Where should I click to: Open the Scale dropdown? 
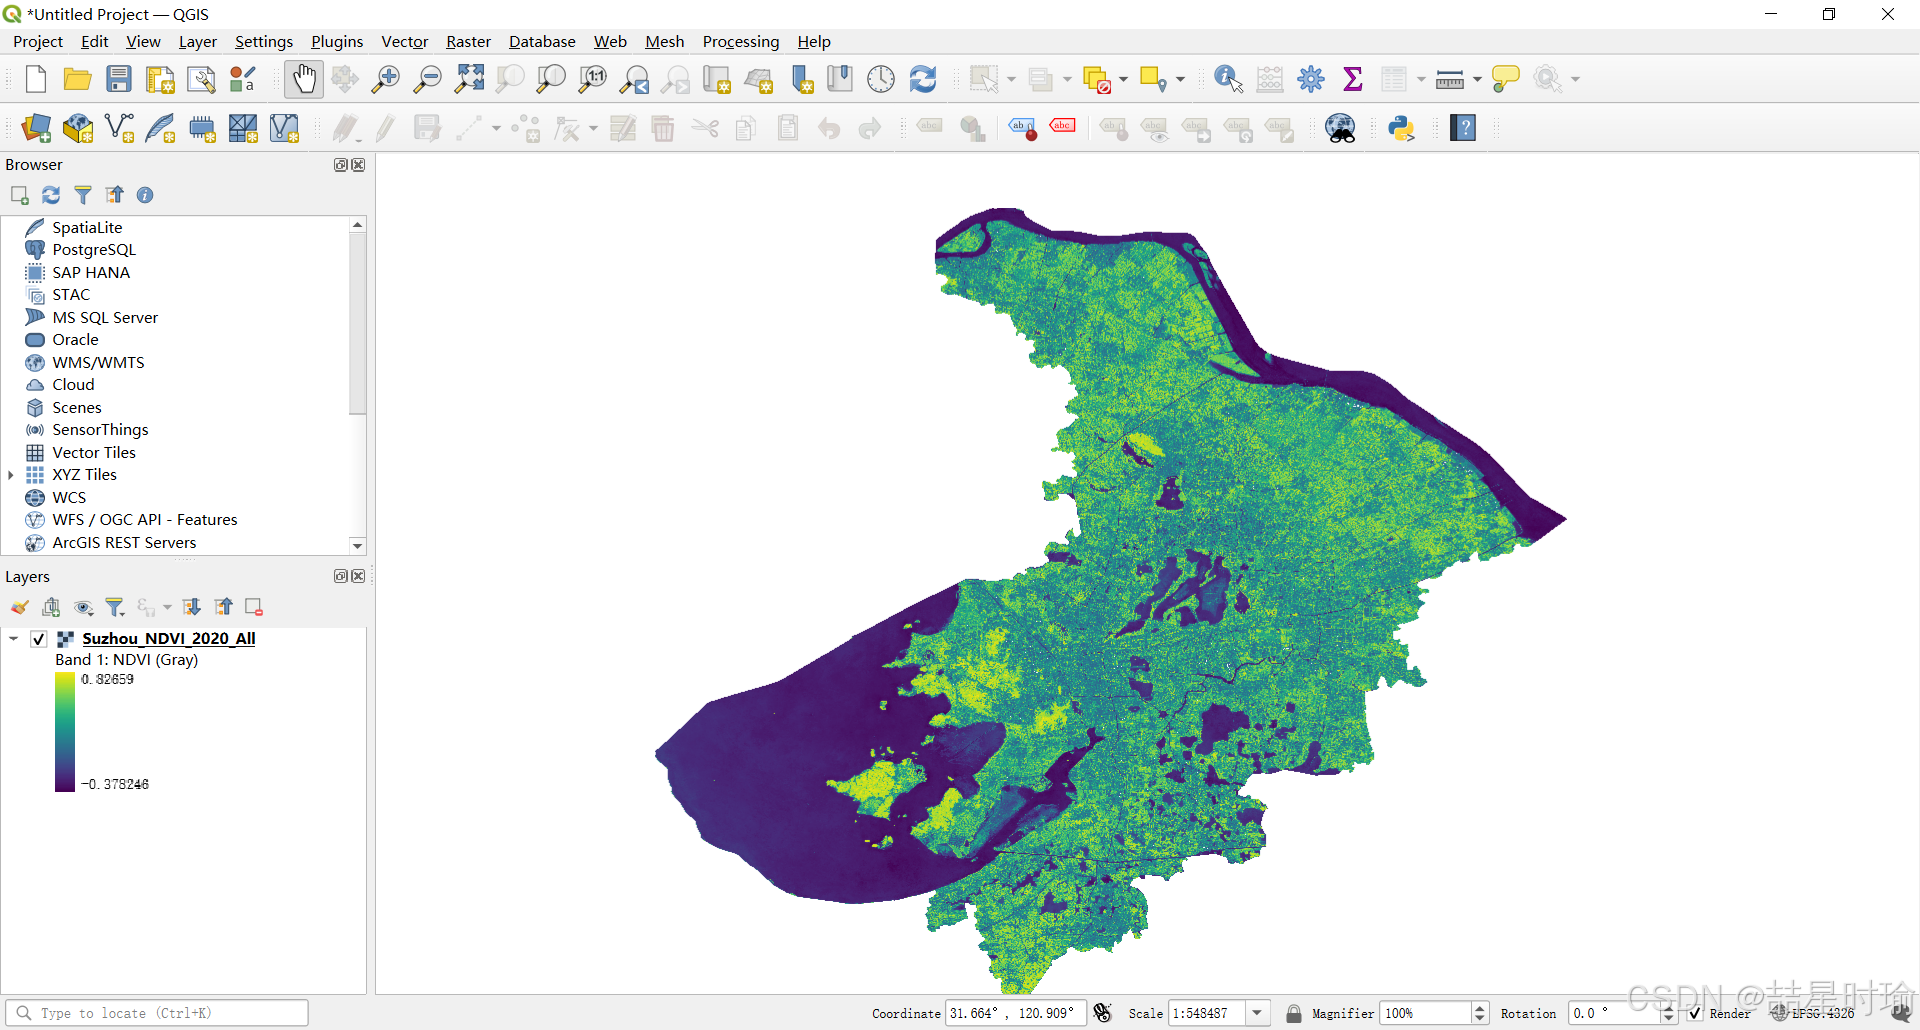[1256, 1013]
